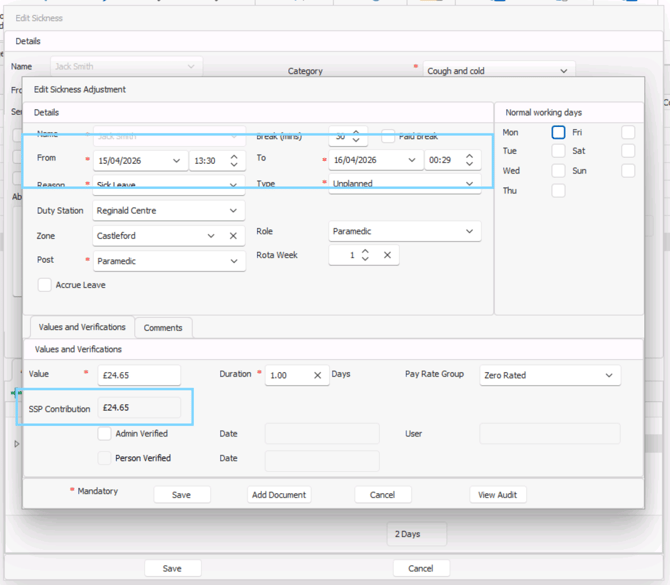
Task: Increase Rota Week with the up arrow
Action: pyautogui.click(x=365, y=251)
